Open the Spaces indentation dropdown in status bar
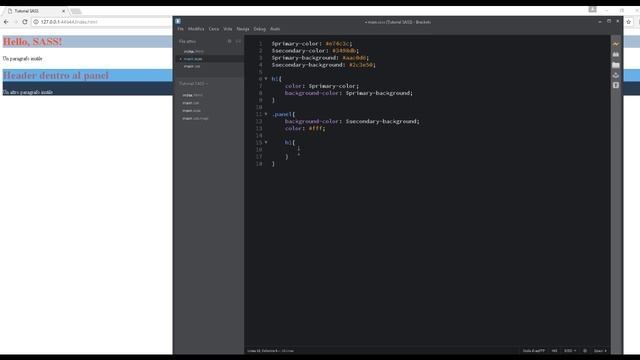This screenshot has height=360, width=640. coord(600,351)
